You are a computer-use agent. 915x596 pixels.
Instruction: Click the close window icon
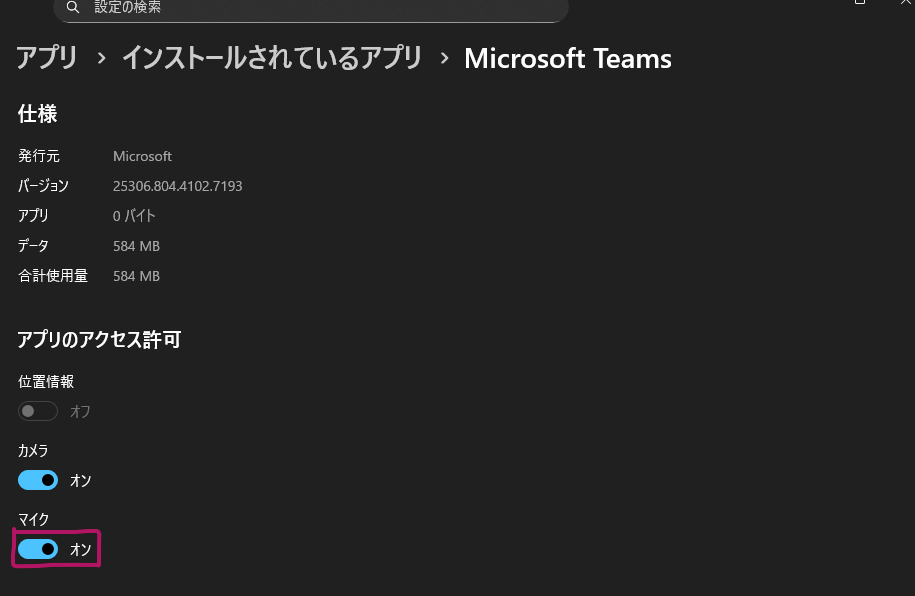906,4
